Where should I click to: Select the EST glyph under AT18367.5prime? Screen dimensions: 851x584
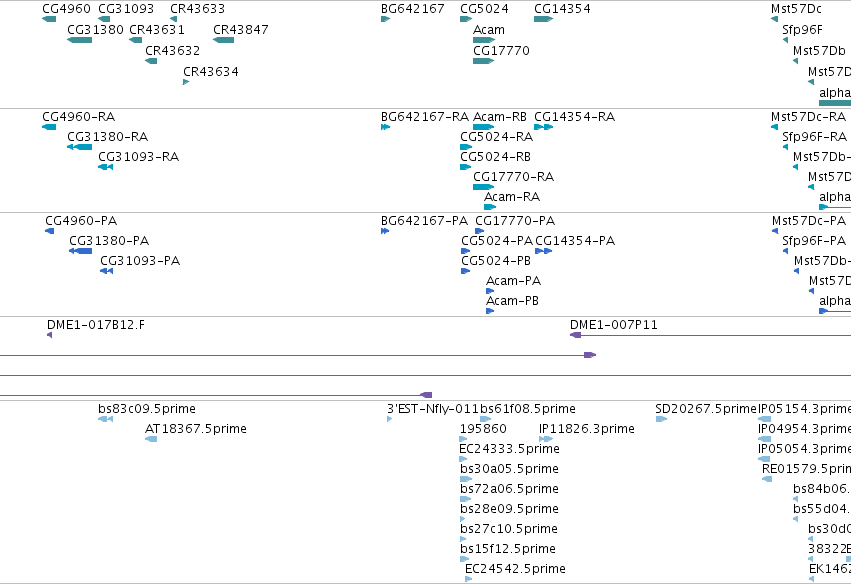(x=151, y=439)
